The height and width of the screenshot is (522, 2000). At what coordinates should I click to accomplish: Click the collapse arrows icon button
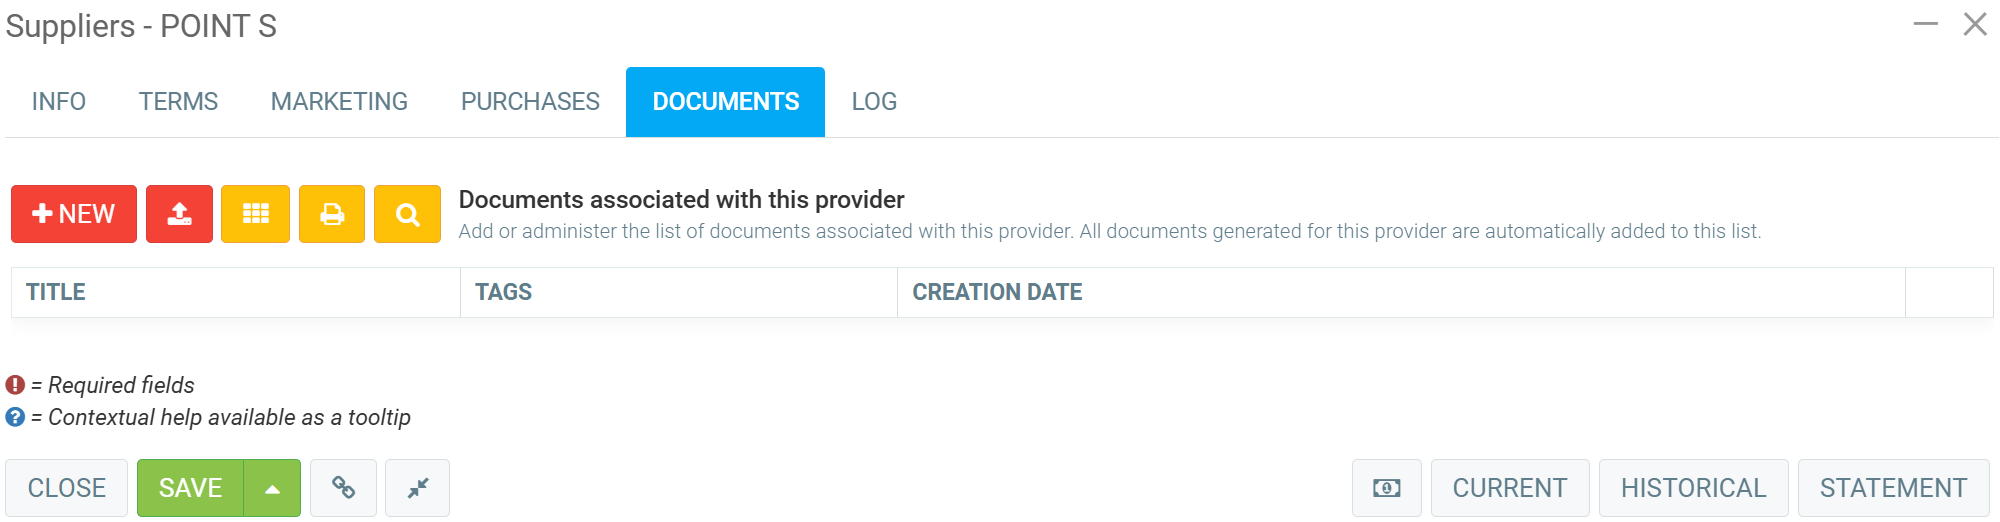click(x=417, y=488)
